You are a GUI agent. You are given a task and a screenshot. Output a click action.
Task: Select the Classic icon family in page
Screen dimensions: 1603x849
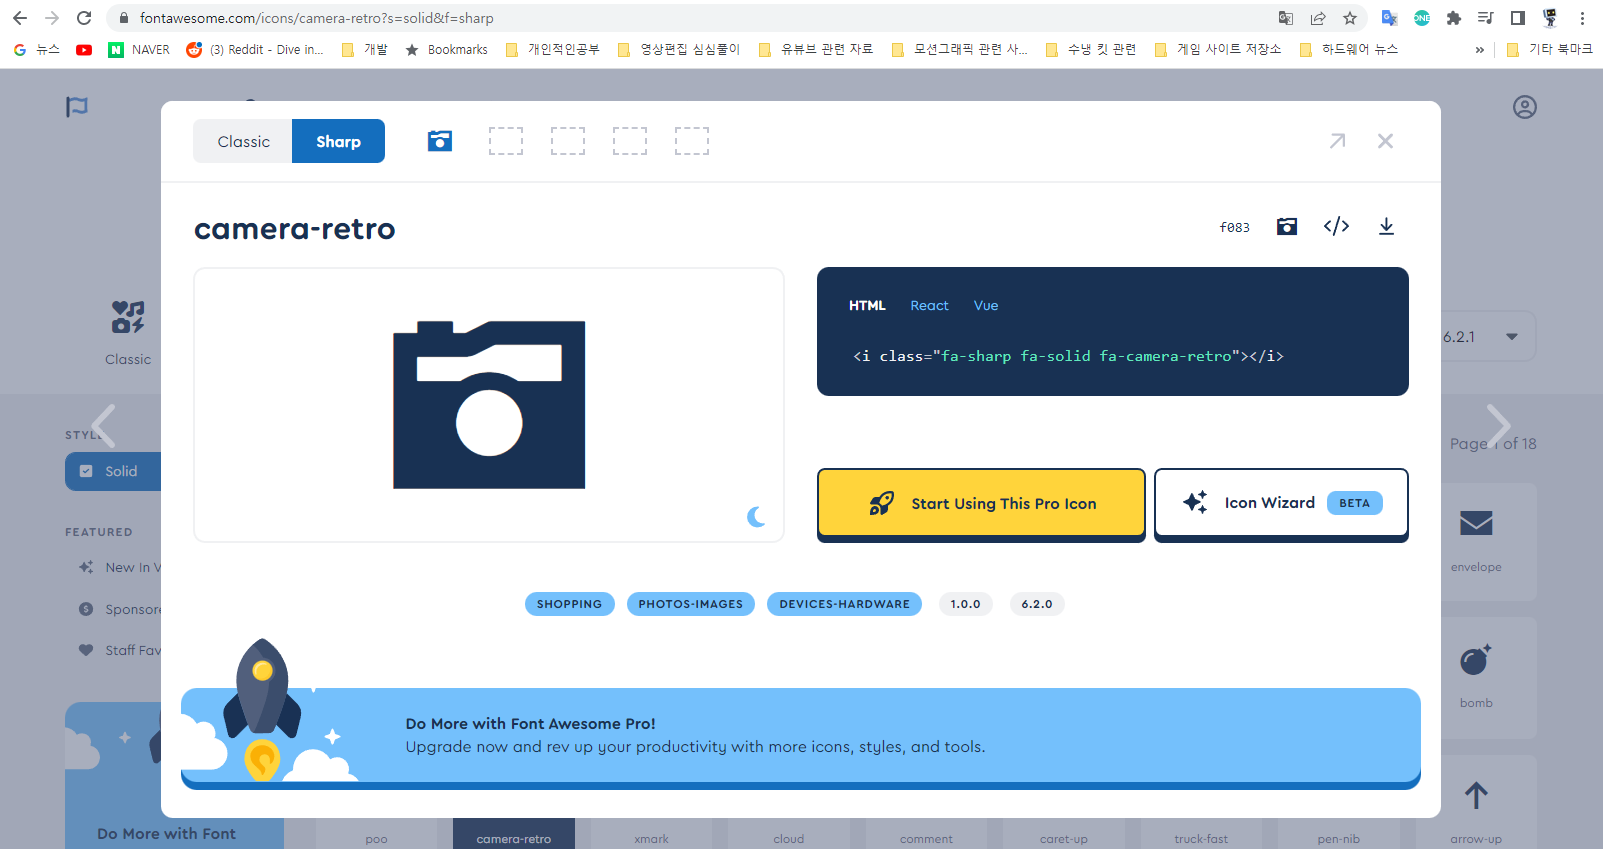pyautogui.click(x=128, y=333)
